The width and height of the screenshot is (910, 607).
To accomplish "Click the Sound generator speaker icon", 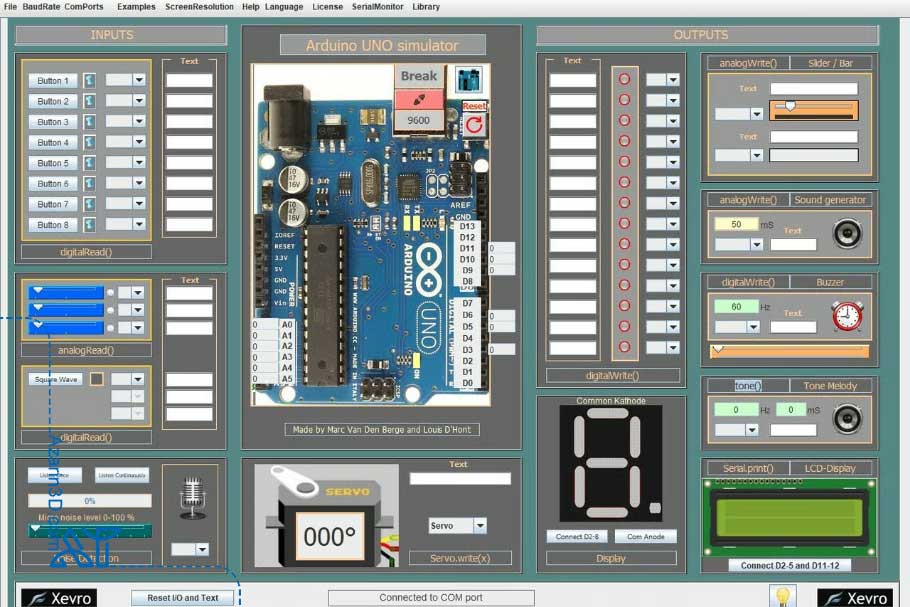I will click(x=847, y=234).
